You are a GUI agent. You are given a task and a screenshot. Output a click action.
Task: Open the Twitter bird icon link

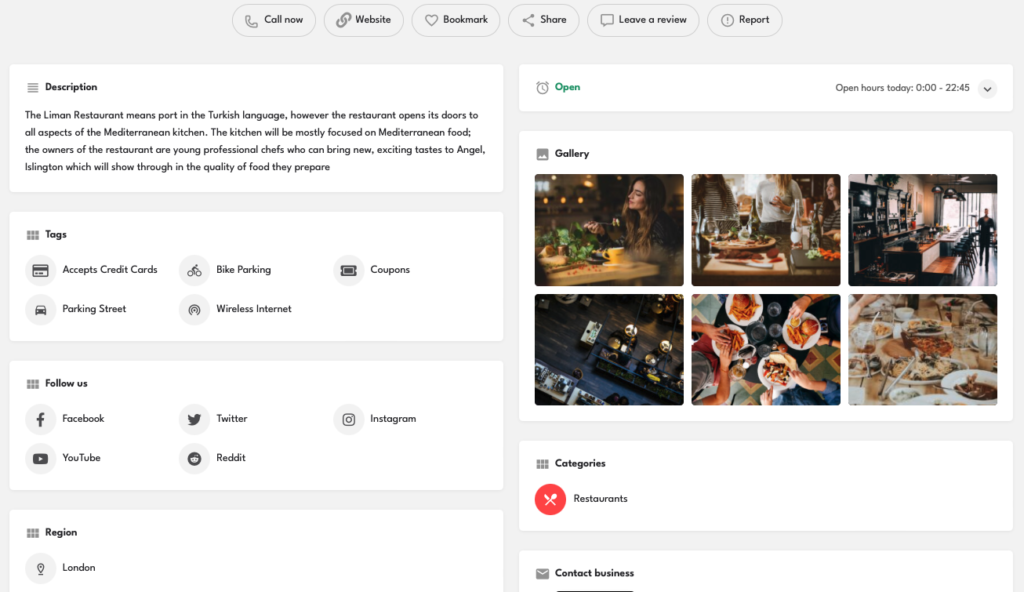[x=194, y=419]
